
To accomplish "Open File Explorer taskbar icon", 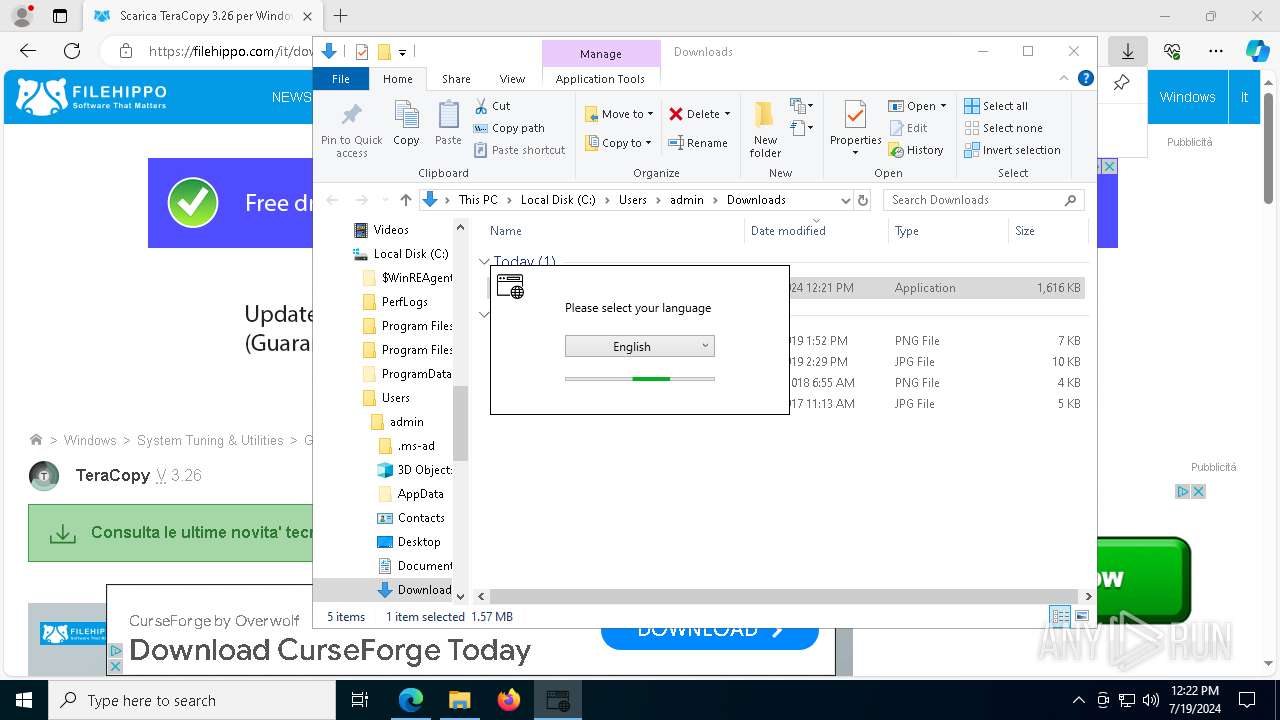I will pyautogui.click(x=460, y=700).
